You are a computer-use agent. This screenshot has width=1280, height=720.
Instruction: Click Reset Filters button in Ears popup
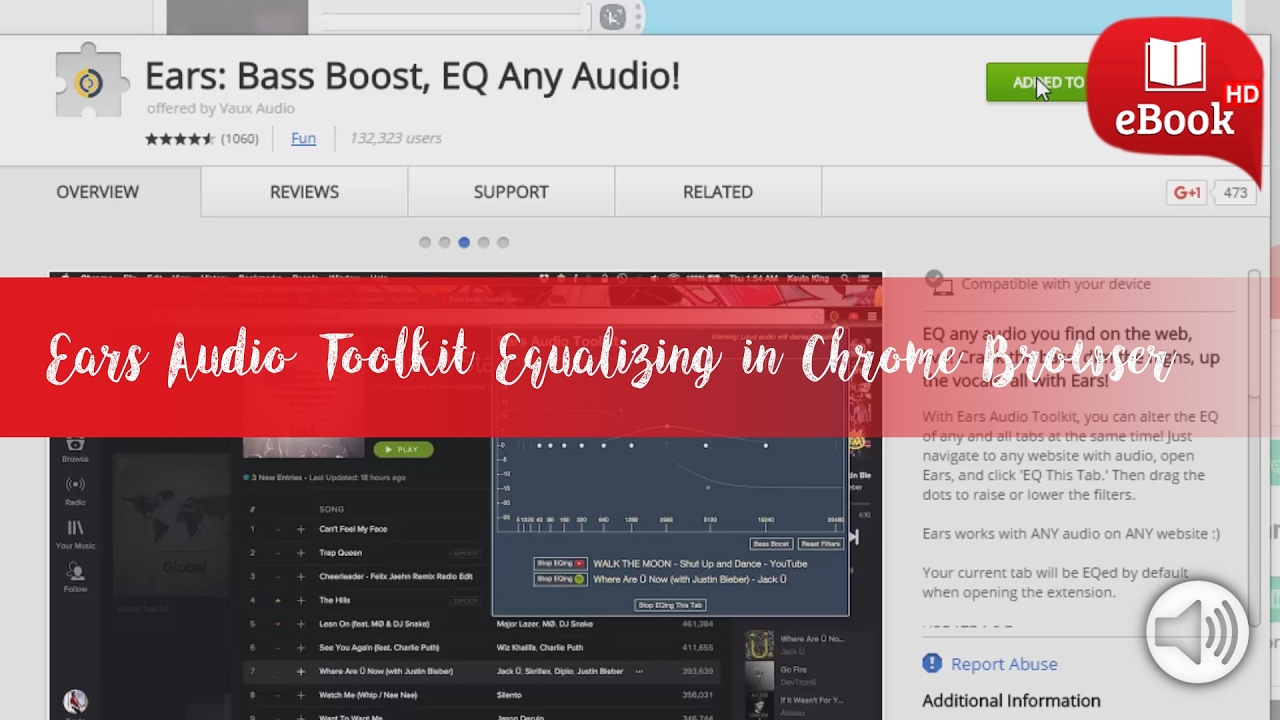click(820, 544)
